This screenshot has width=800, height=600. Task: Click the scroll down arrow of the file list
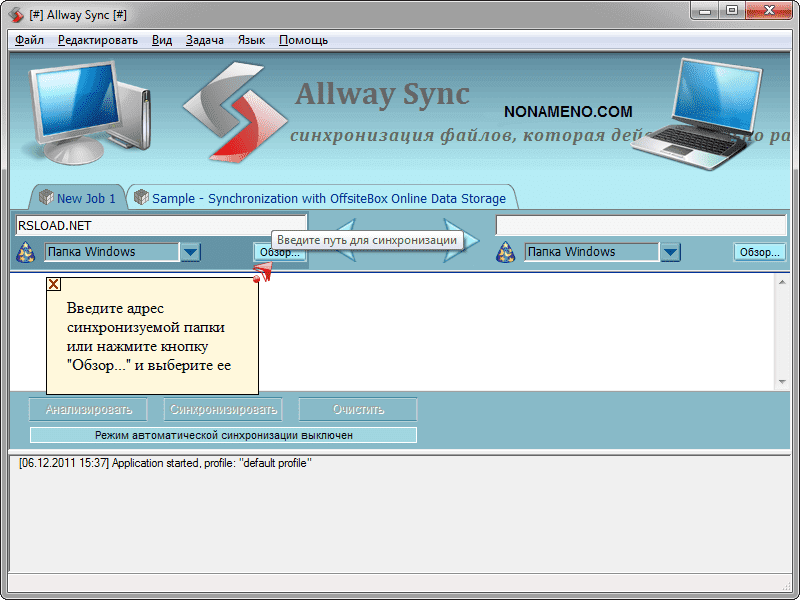click(x=782, y=383)
